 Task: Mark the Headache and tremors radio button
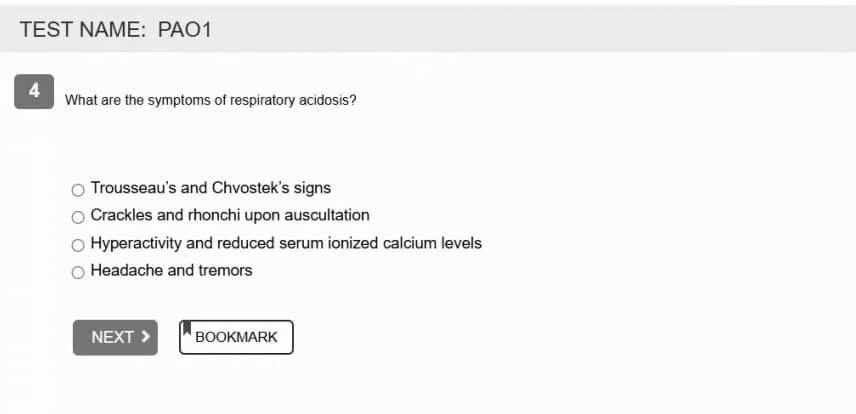click(78, 272)
